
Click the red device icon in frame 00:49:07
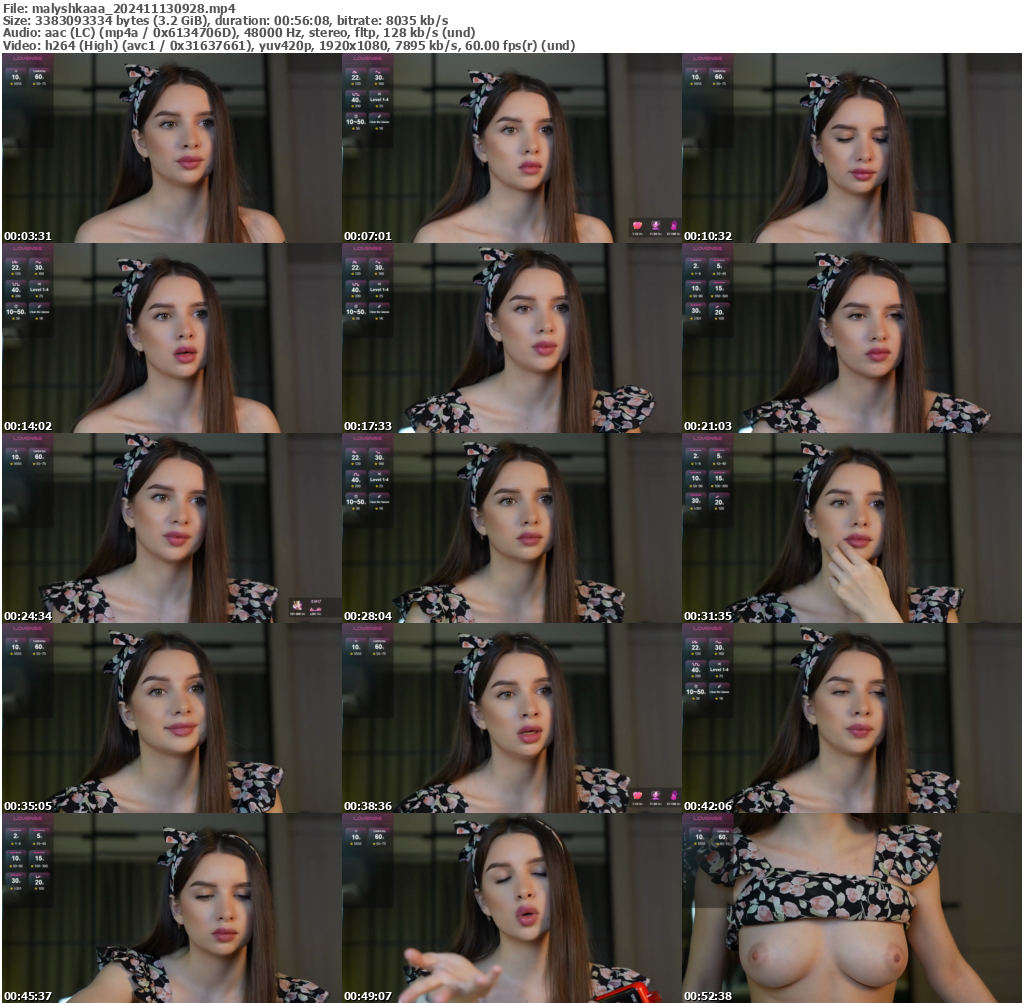pos(632,992)
